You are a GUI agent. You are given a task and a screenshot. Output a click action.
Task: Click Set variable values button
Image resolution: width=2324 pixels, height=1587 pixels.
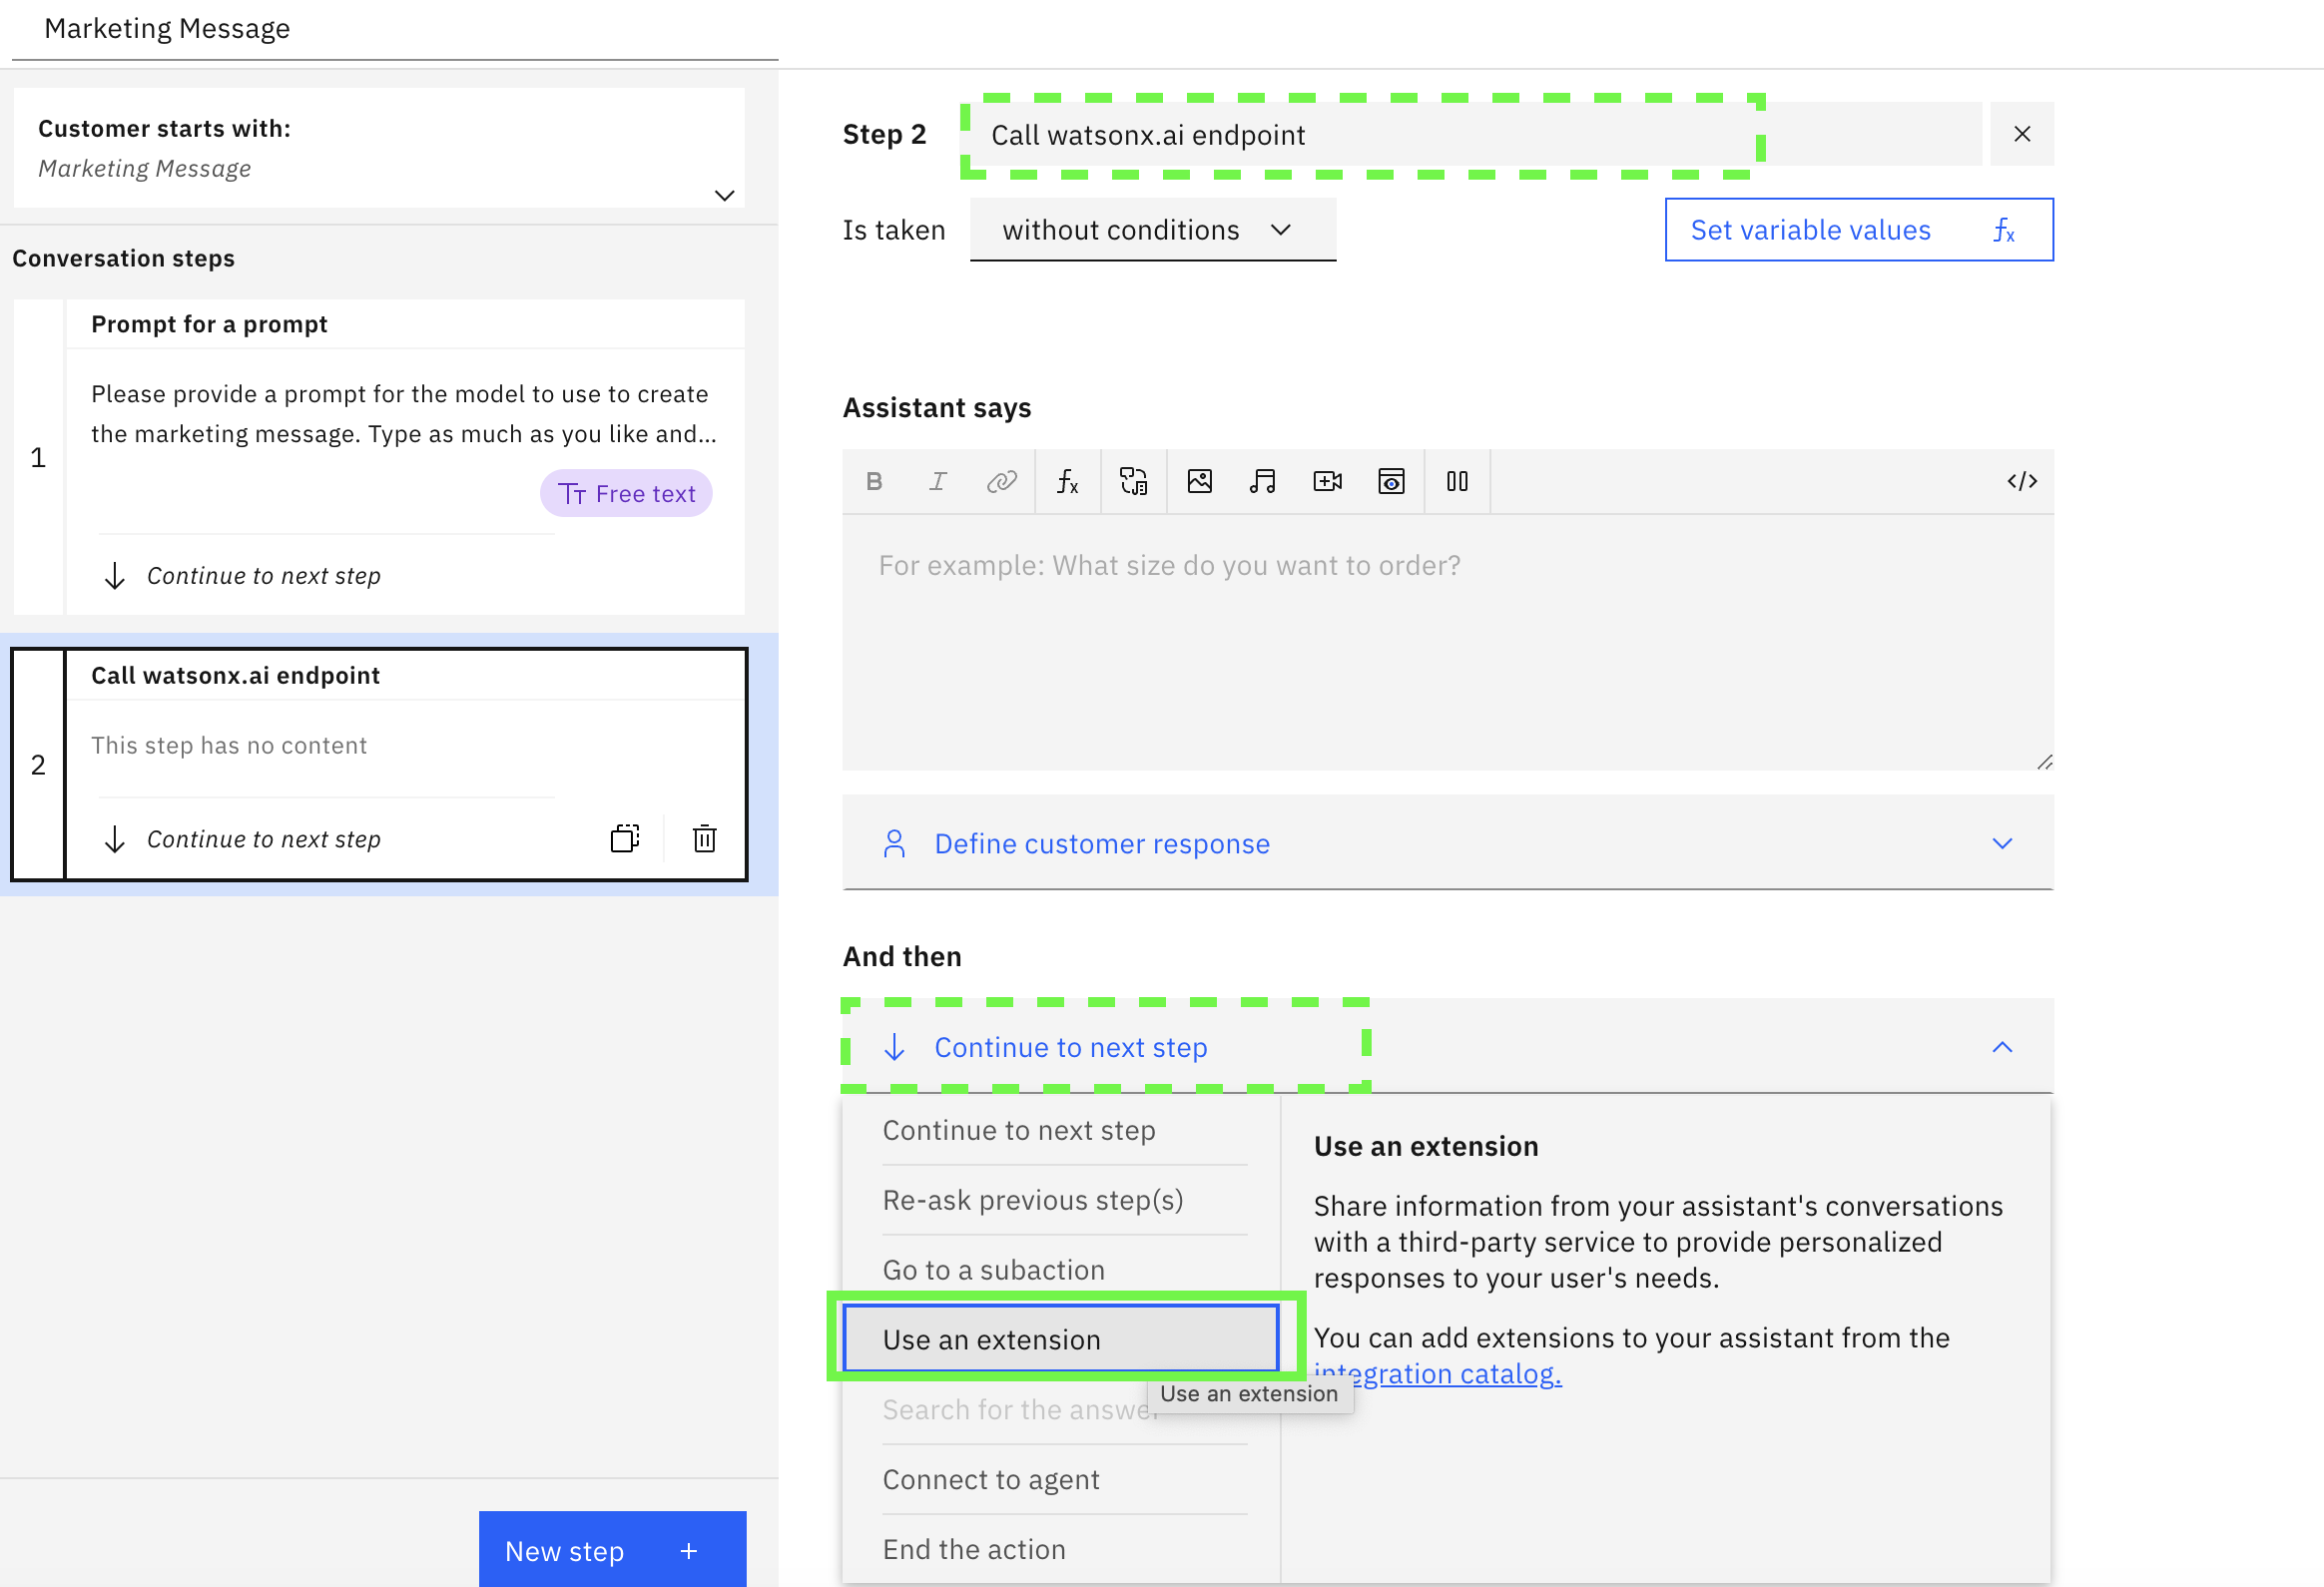click(1853, 230)
